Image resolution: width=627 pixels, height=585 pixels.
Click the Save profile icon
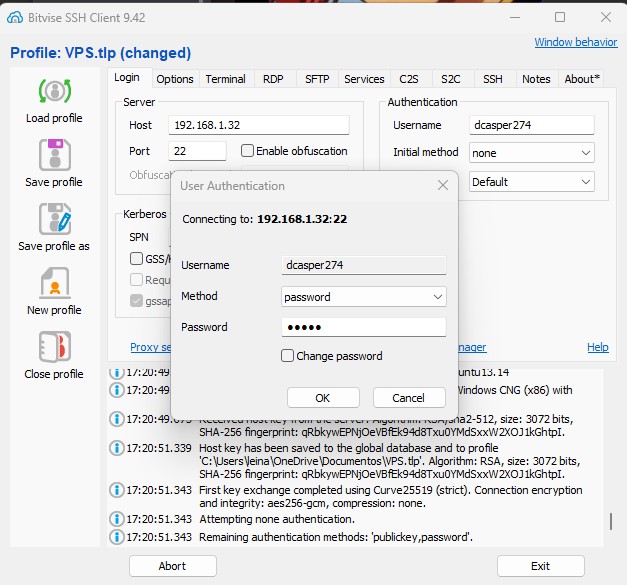[x=54, y=155]
